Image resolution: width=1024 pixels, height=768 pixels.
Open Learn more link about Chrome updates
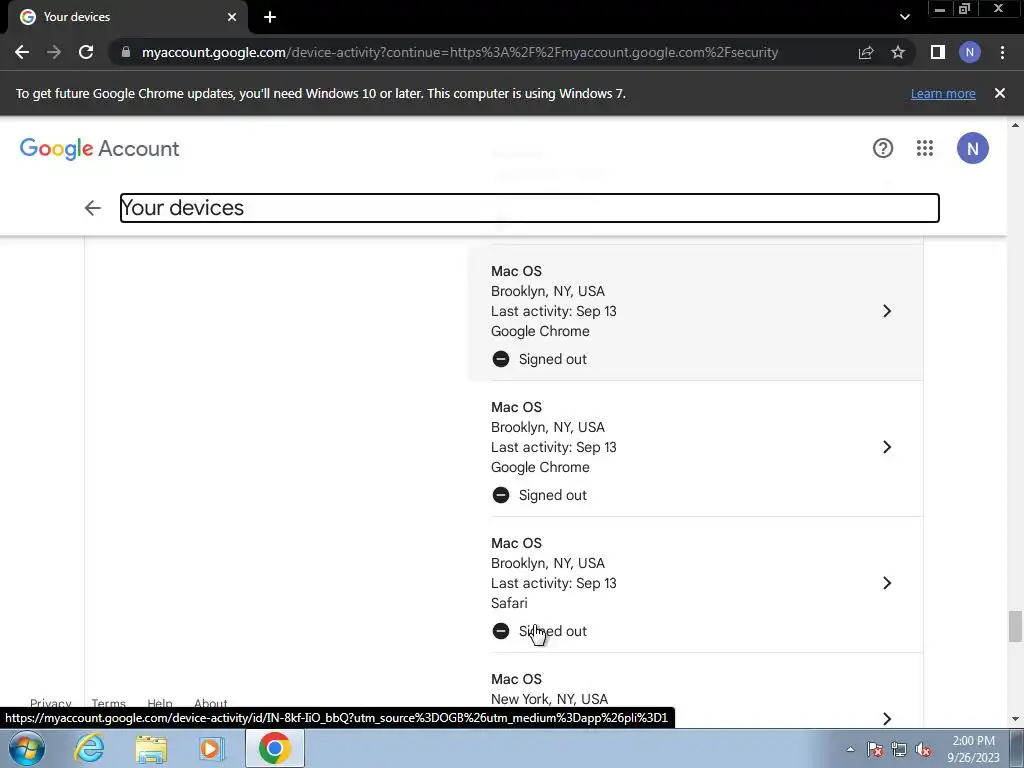pos(943,93)
